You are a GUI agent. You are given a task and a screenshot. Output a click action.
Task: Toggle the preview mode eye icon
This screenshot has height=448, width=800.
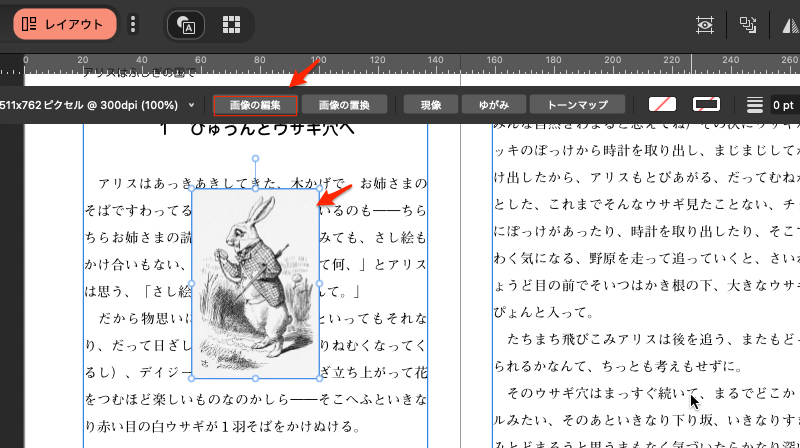706,25
